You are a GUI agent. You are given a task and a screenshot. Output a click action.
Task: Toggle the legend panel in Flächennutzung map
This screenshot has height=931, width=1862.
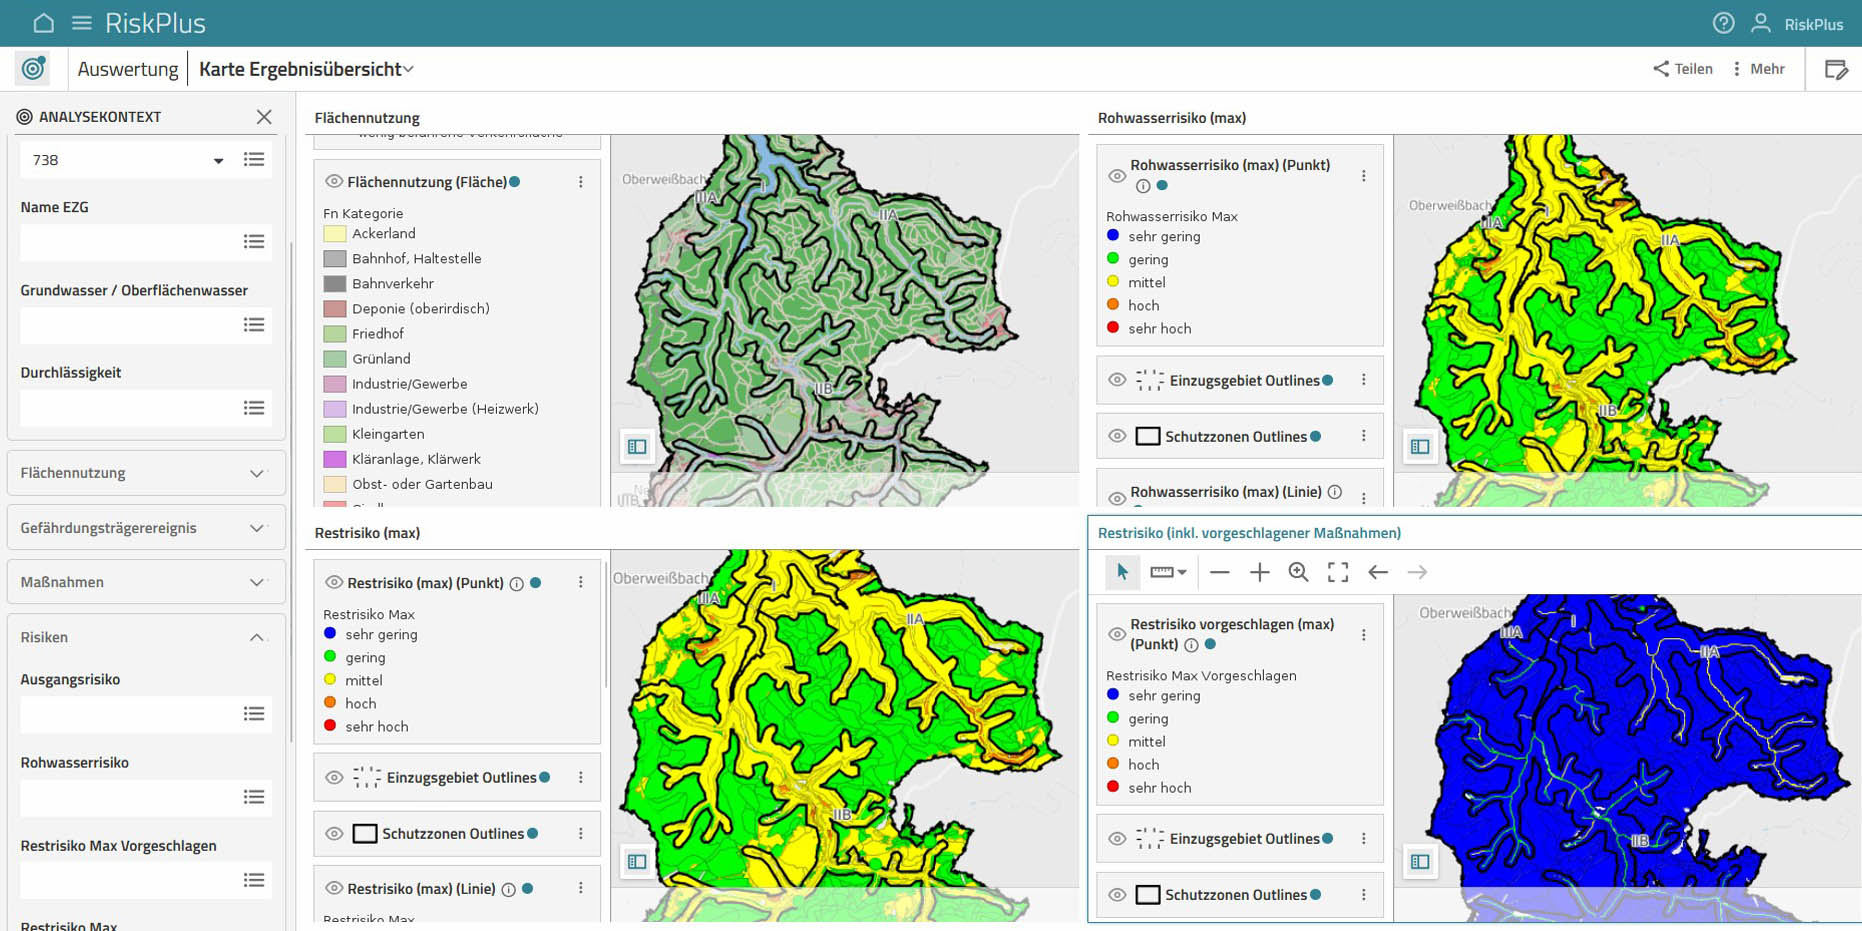[x=637, y=446]
